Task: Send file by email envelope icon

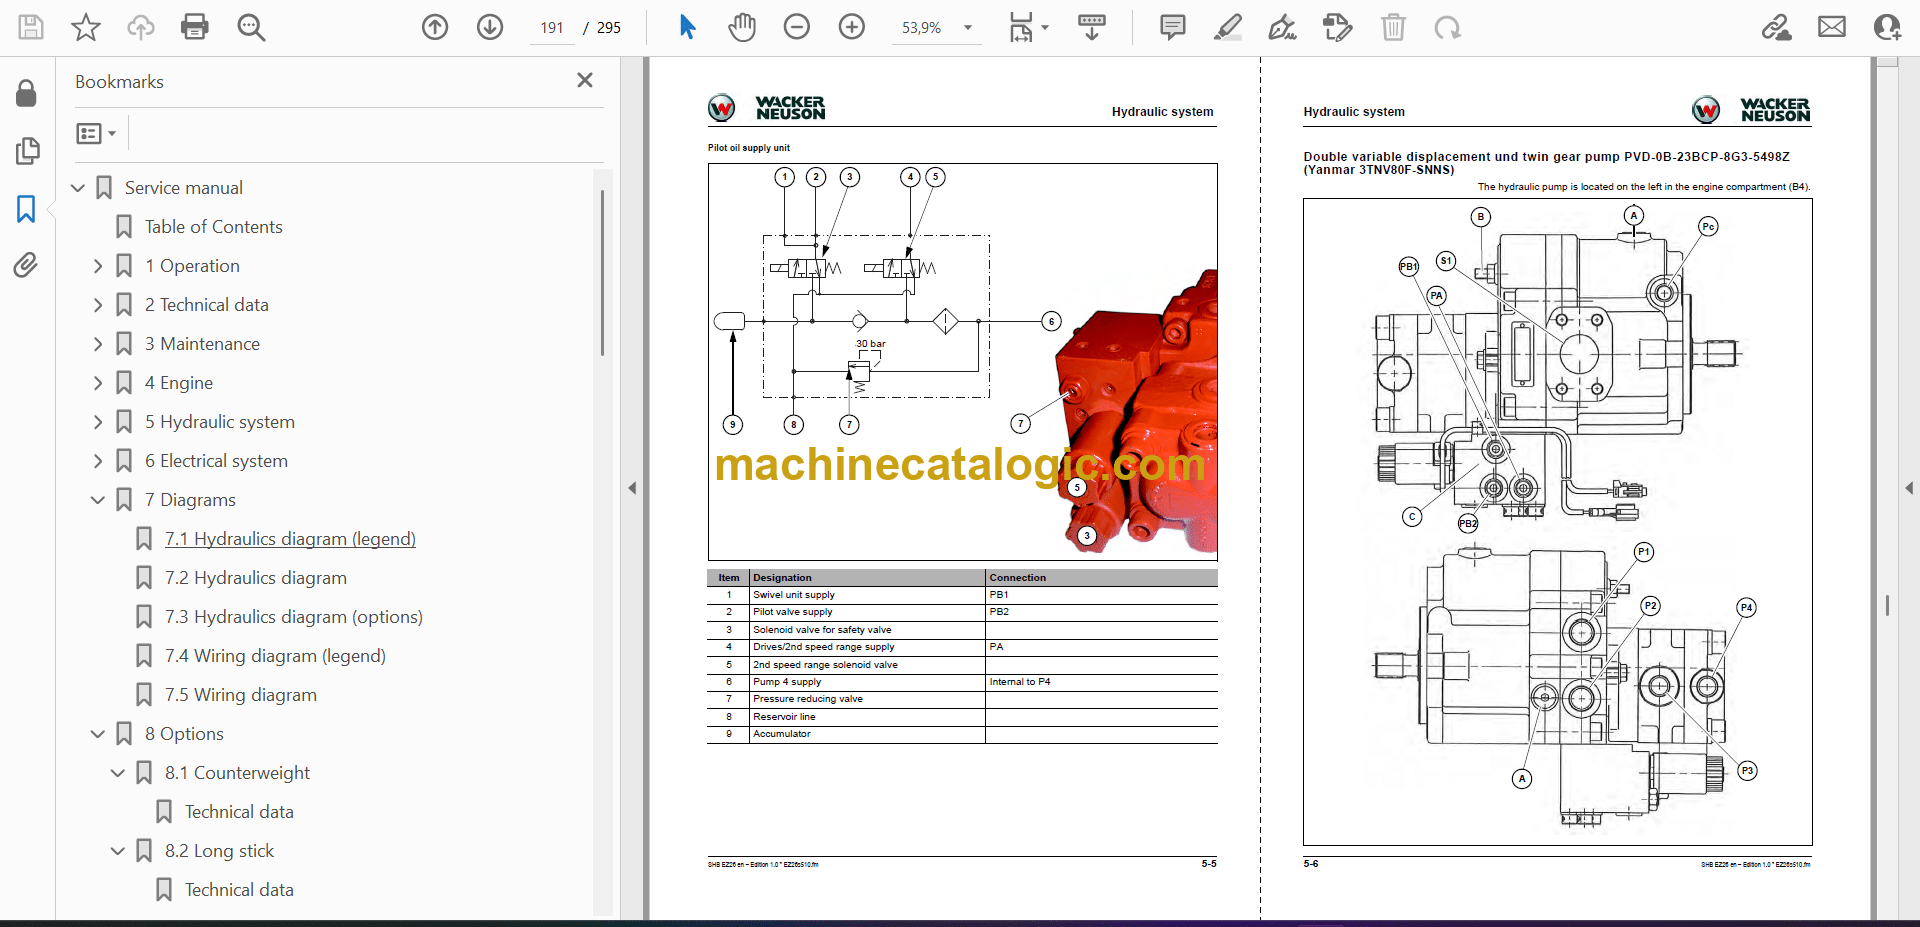Action: [1831, 27]
